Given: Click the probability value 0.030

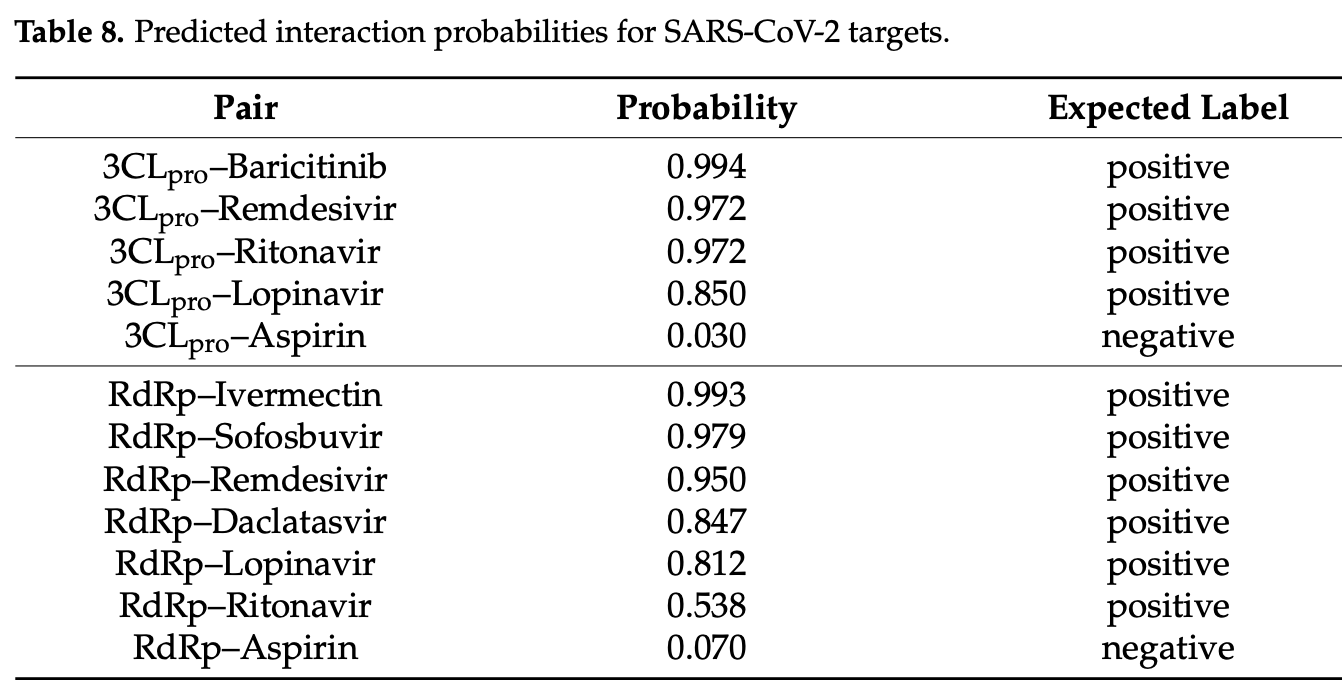Looking at the screenshot, I should coord(706,335).
